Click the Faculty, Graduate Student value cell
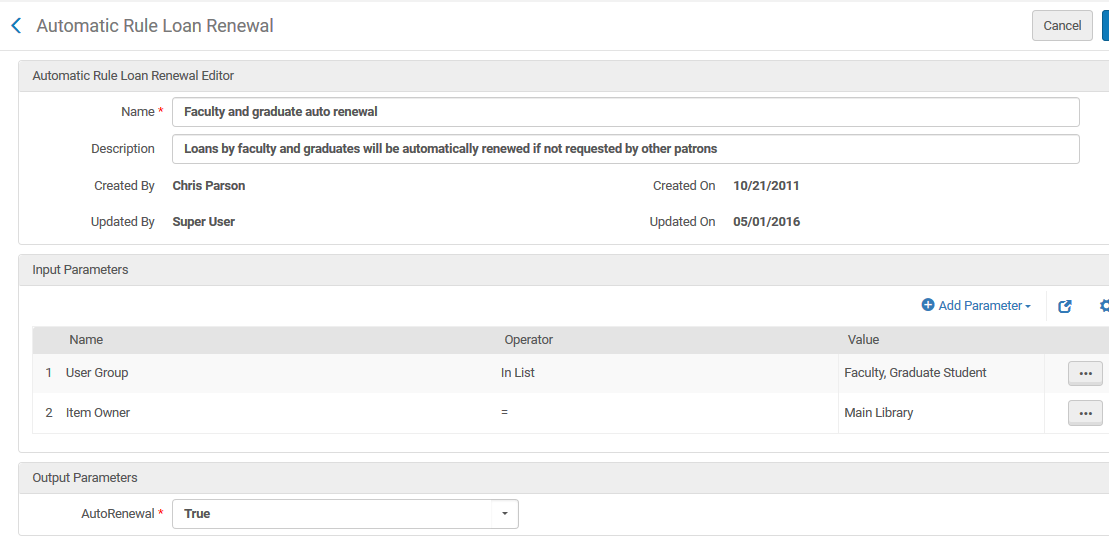The width and height of the screenshot is (1109, 542). click(915, 373)
